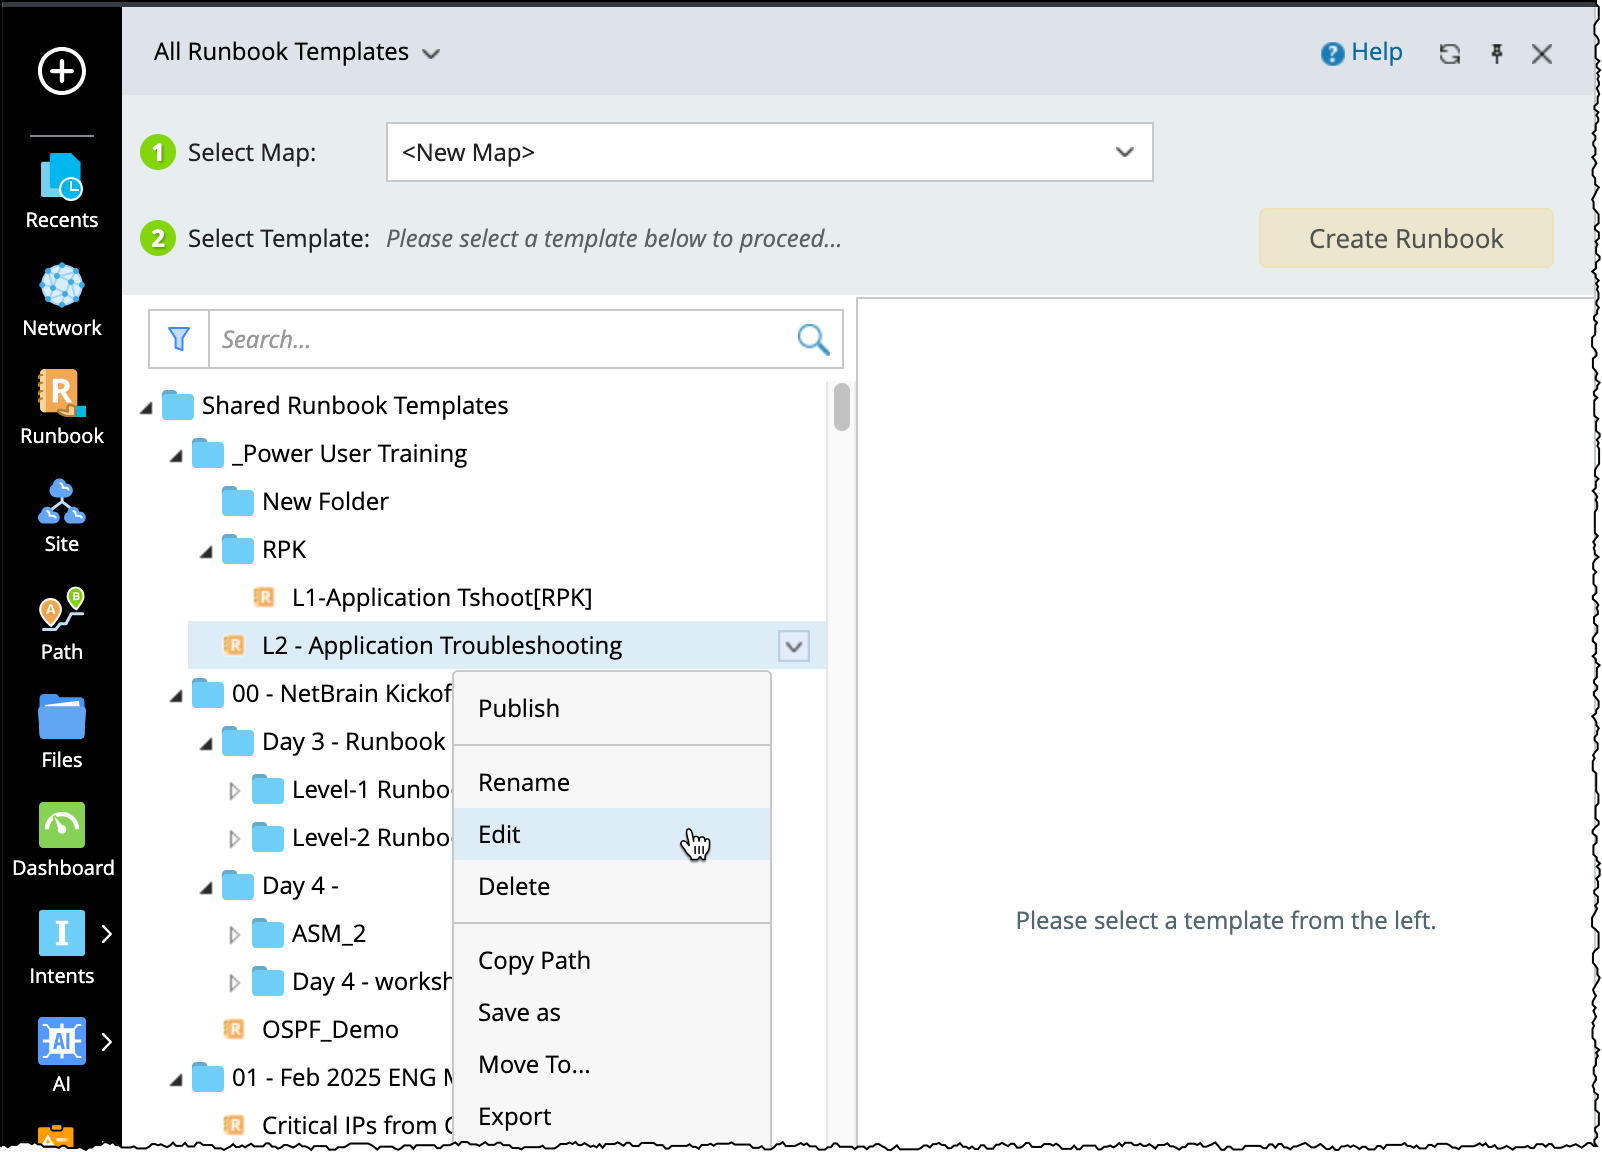Screen dimensions: 1602x1152
Task: Click the refresh icon beside Help
Action: coord(1449,54)
